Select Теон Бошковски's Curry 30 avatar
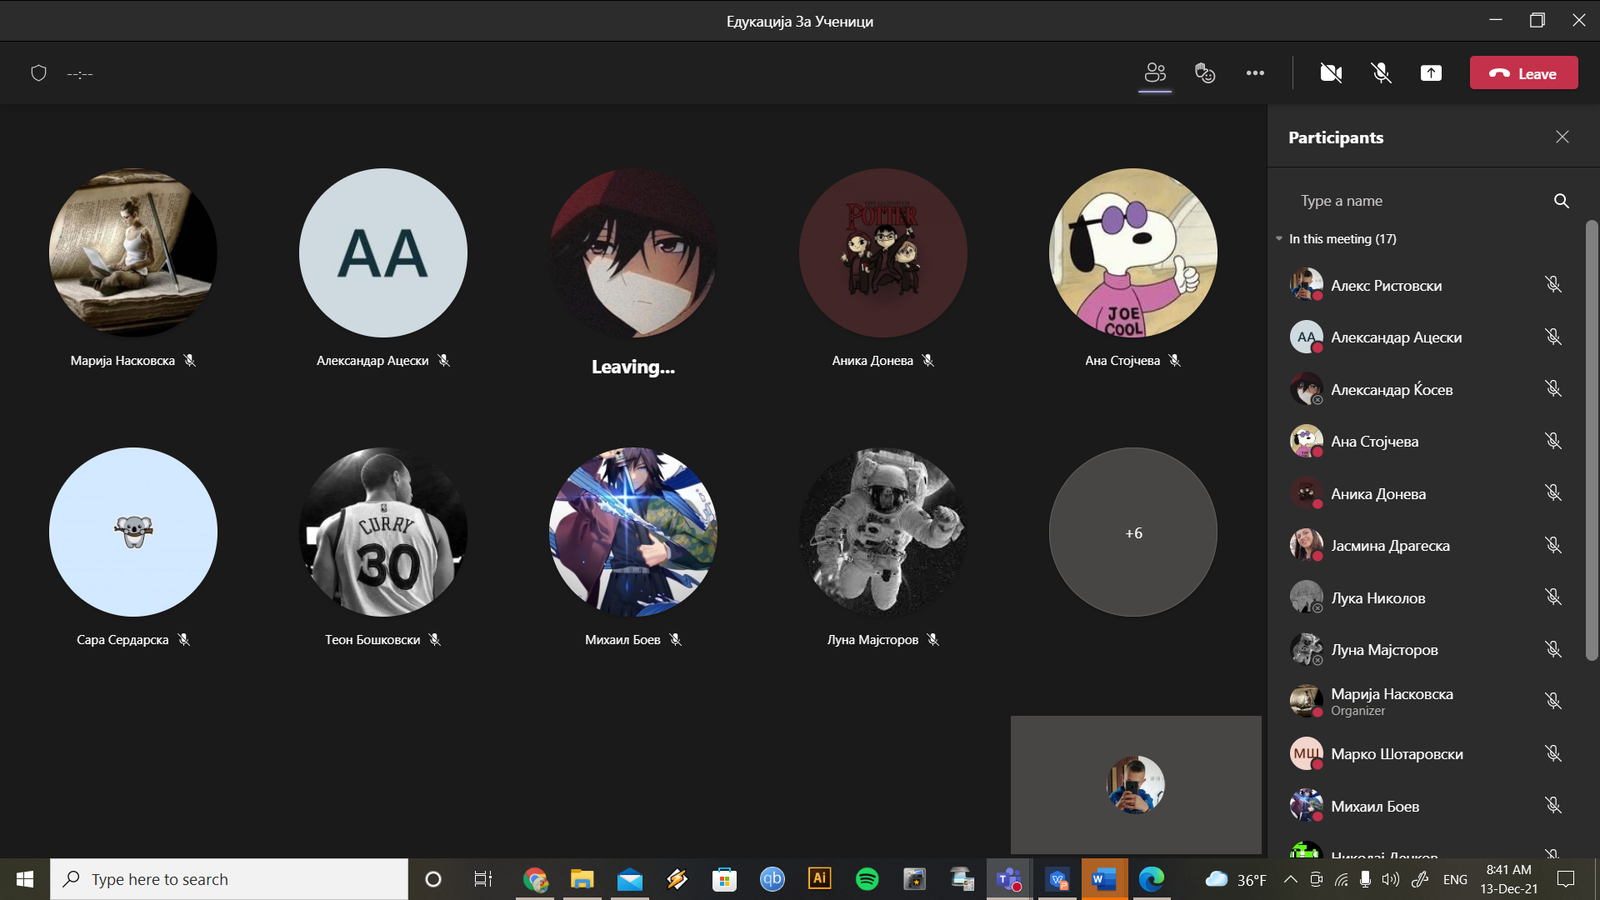This screenshot has width=1600, height=900. click(x=383, y=532)
